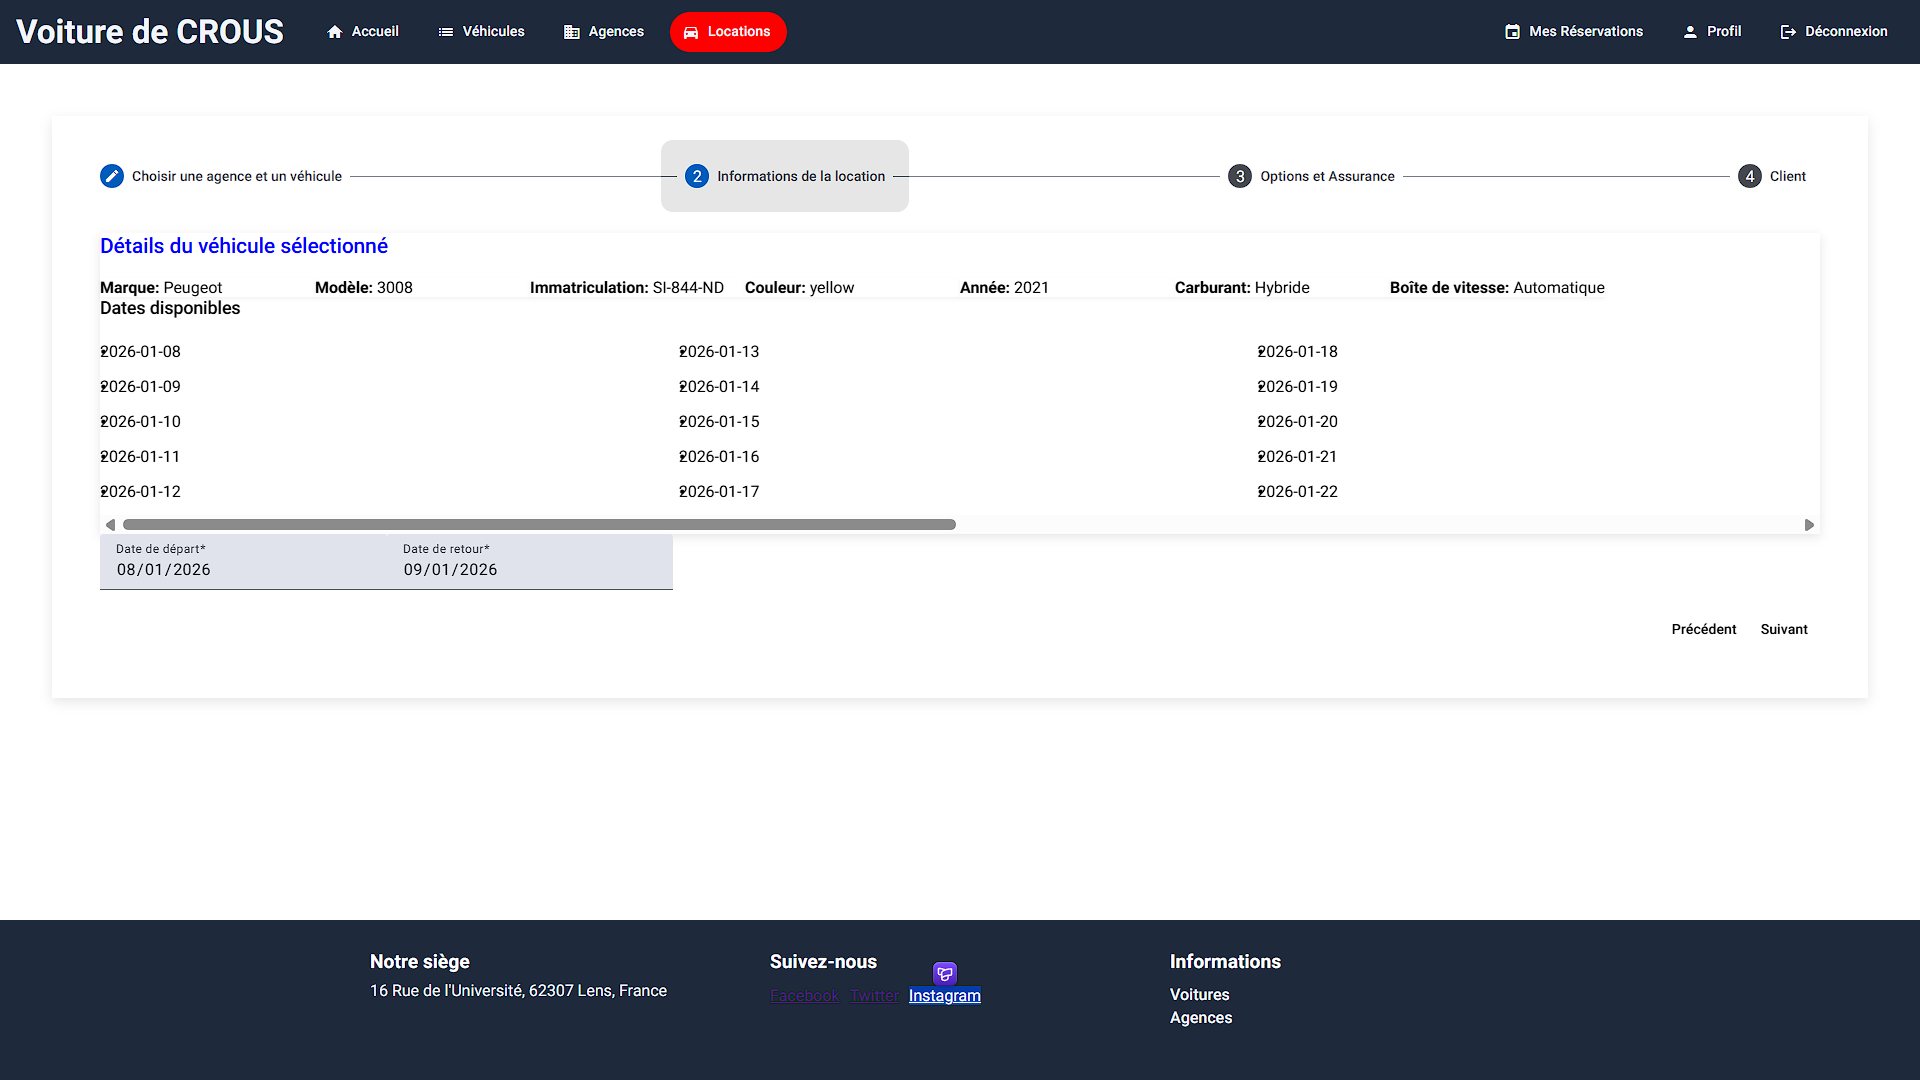Click the list icon next to Véhicules

446,32
